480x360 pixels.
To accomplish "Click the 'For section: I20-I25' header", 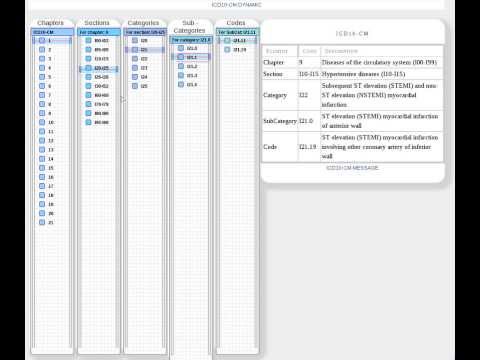I will pos(145,32).
